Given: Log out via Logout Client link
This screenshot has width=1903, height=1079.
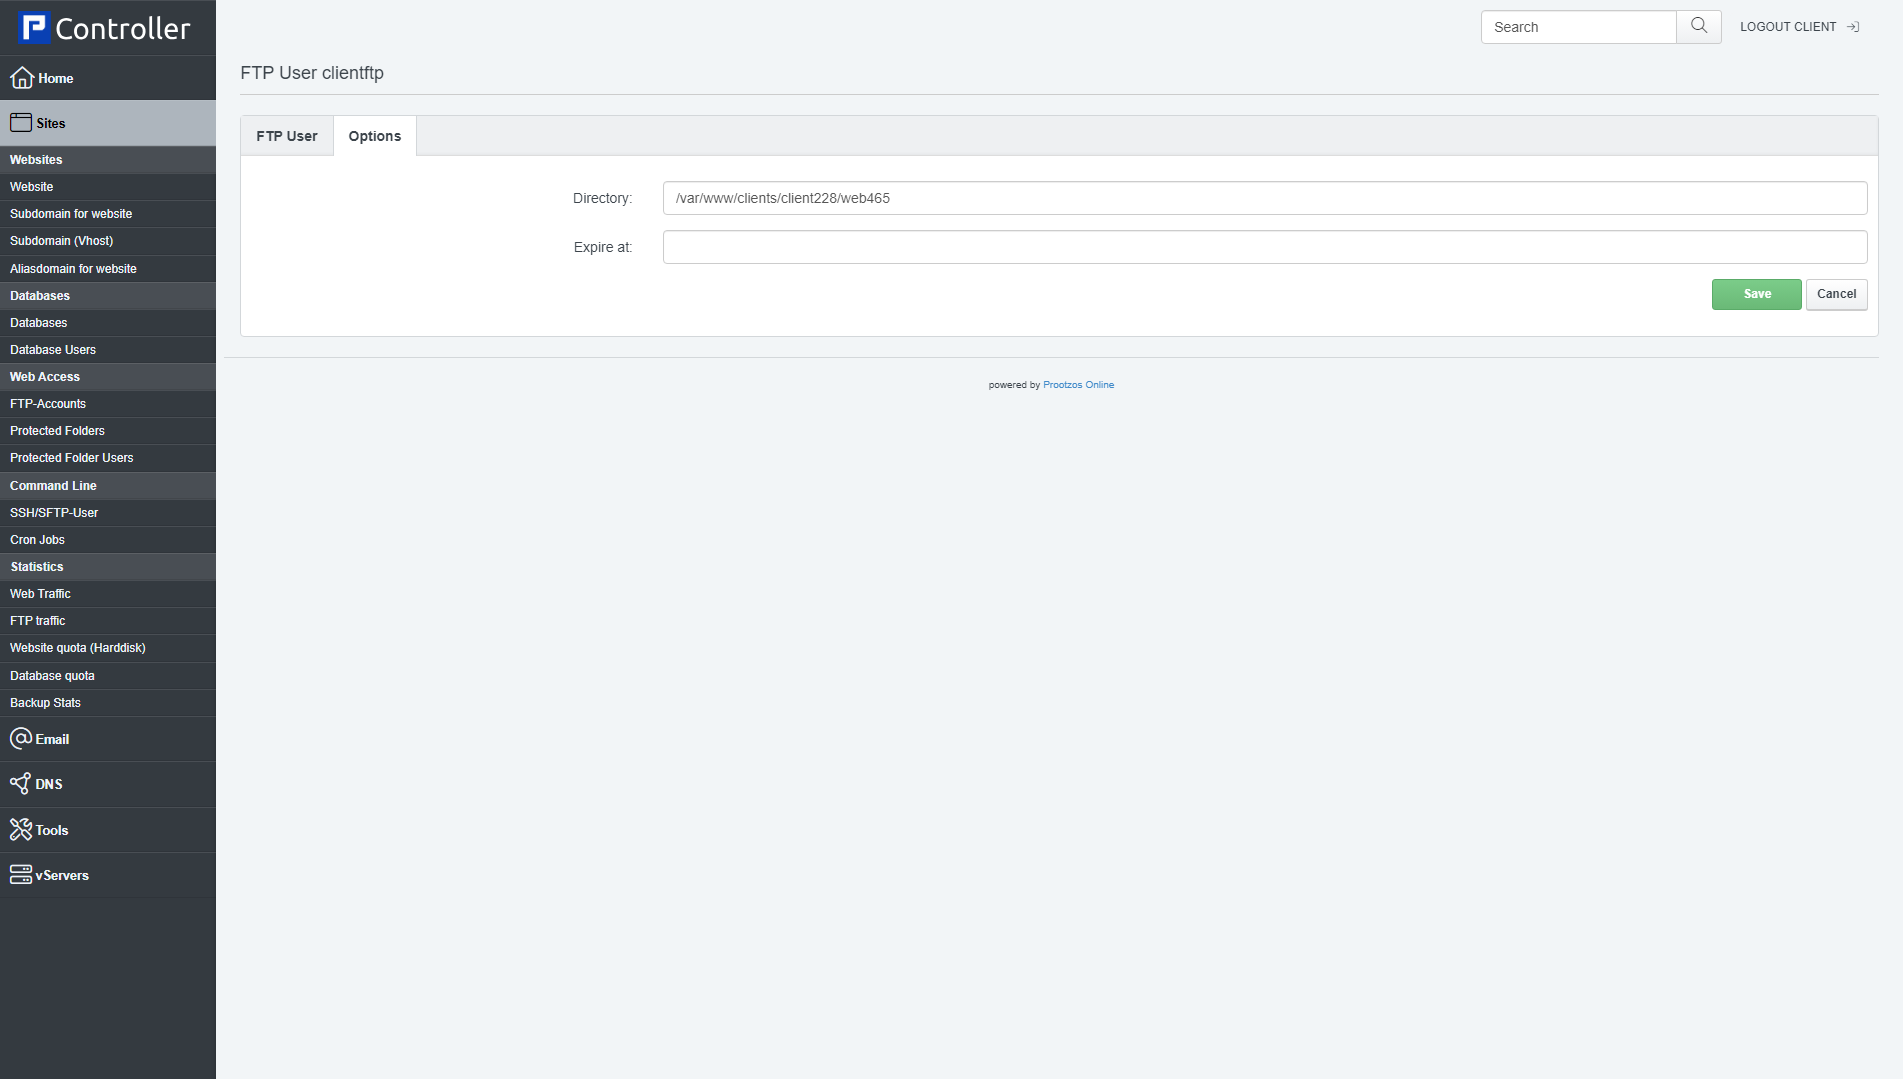Looking at the screenshot, I should click(x=1798, y=27).
